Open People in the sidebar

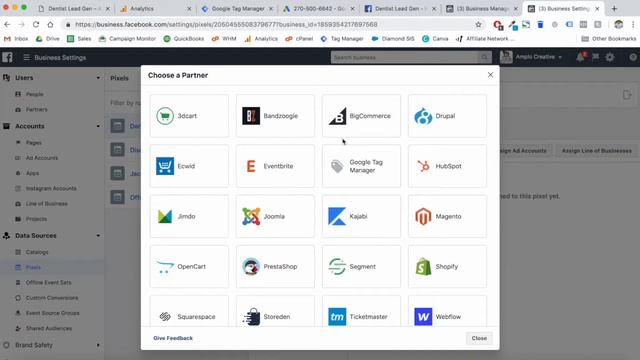tap(34, 94)
